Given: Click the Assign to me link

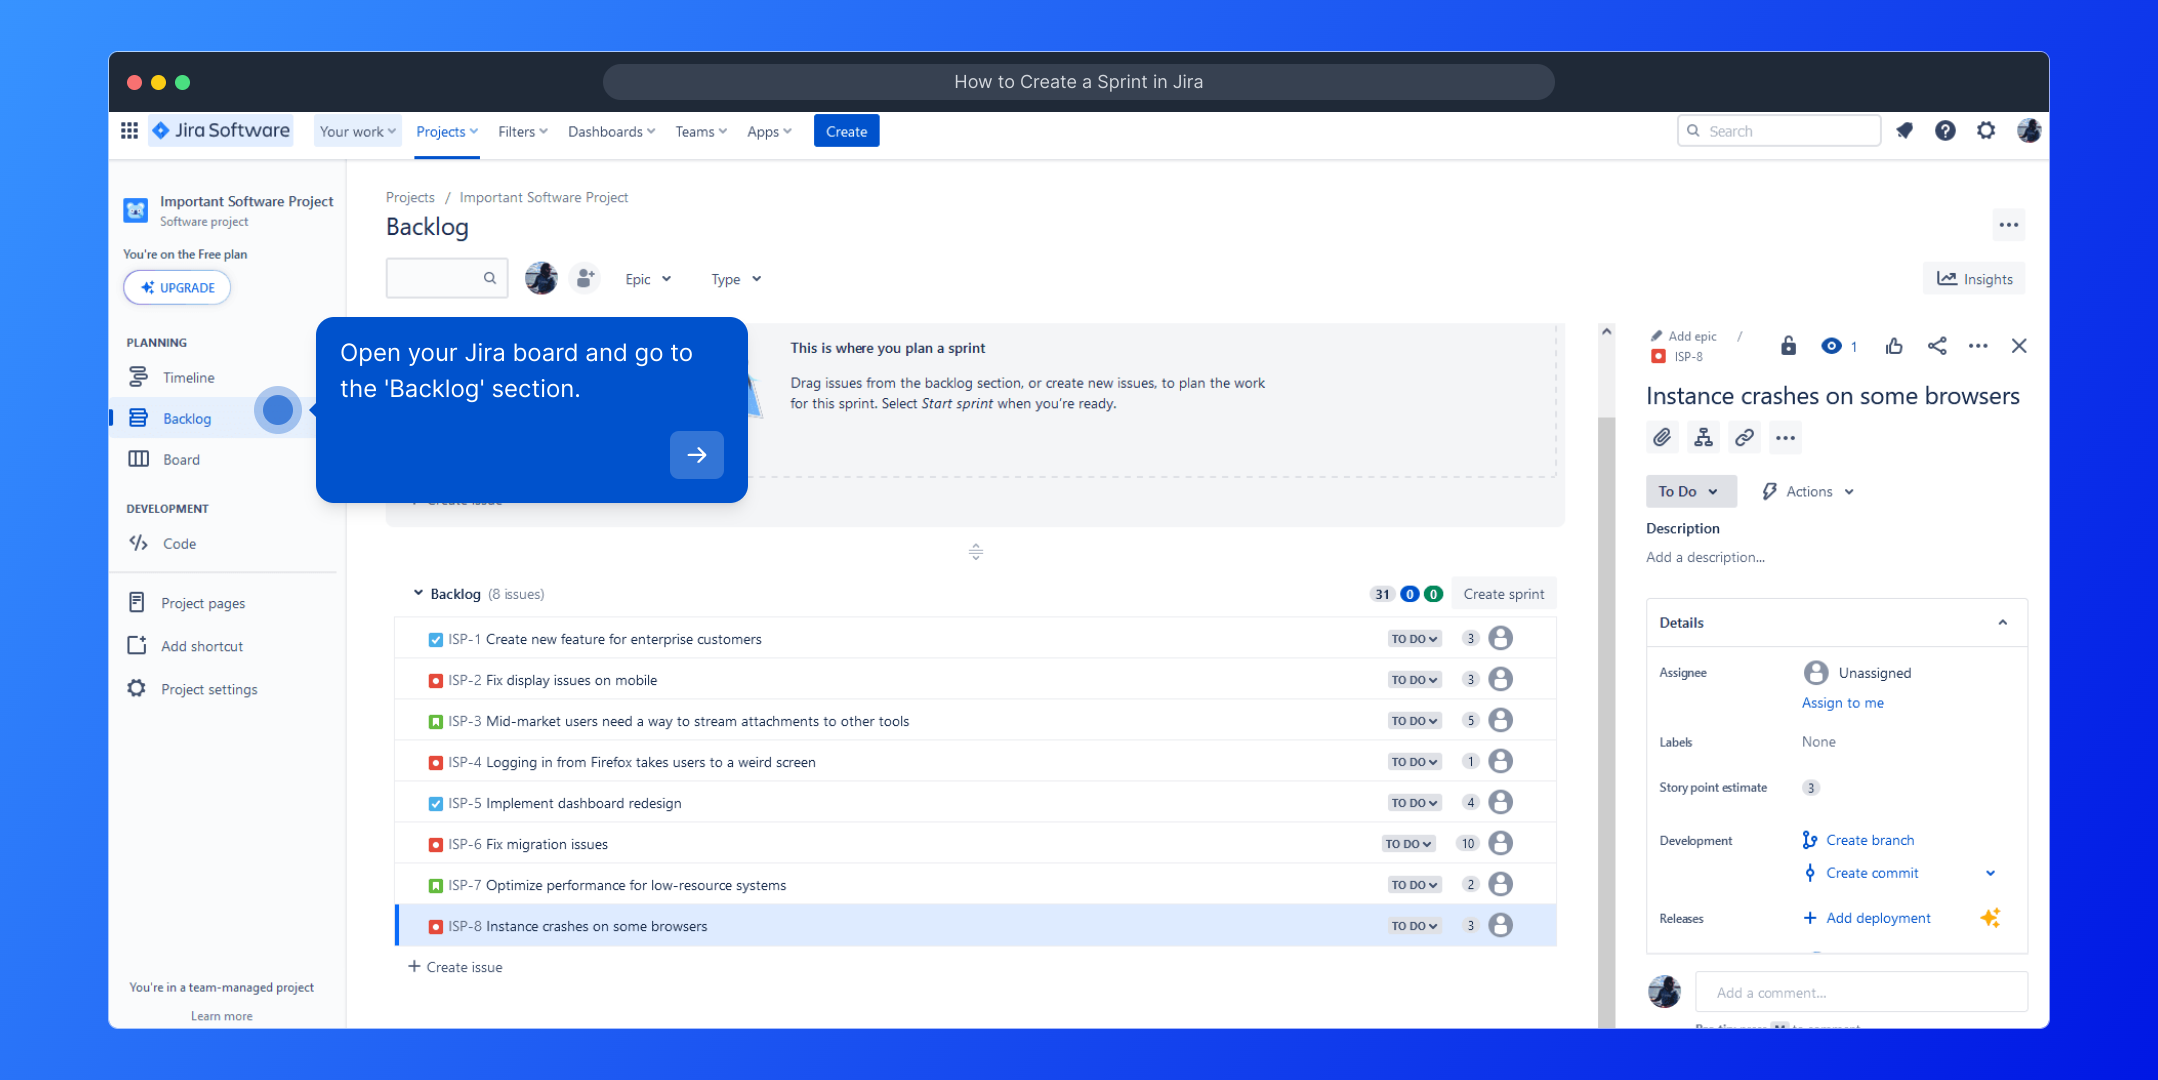Looking at the screenshot, I should 1842,703.
